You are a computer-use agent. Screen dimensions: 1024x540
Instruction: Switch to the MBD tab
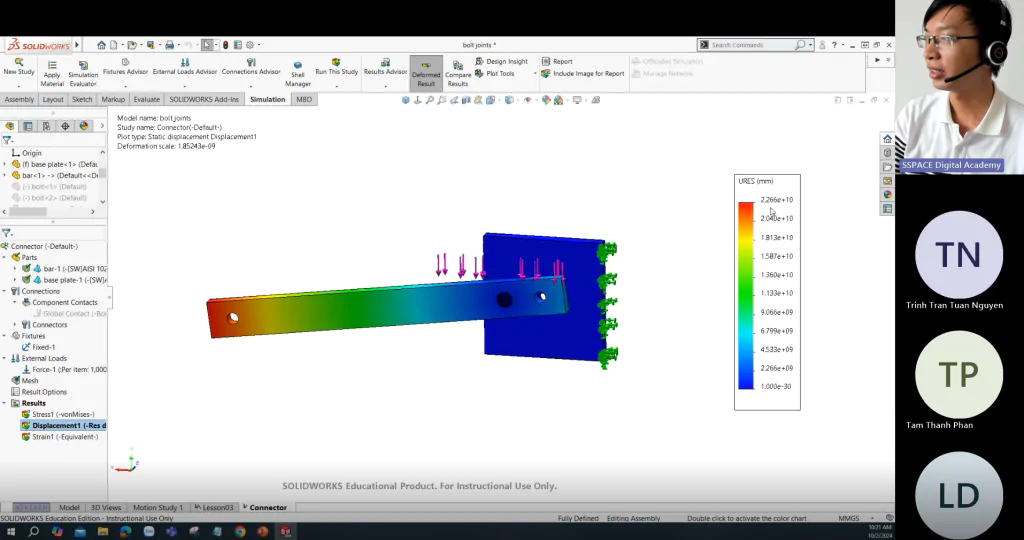[x=304, y=99]
